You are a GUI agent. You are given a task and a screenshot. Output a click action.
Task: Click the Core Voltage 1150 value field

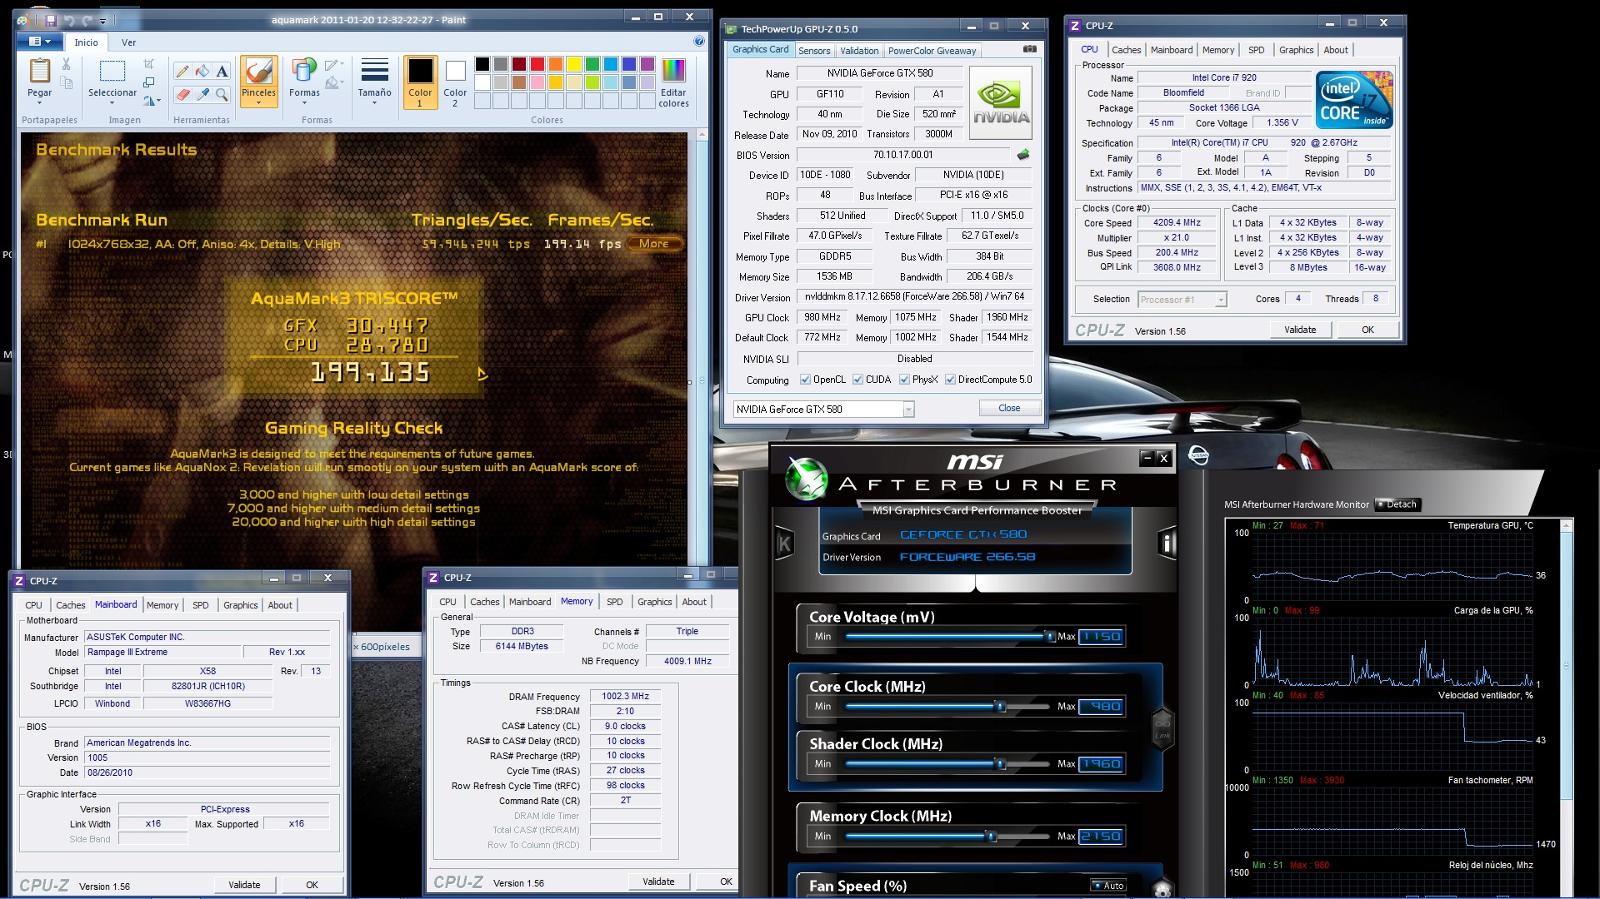1101,636
